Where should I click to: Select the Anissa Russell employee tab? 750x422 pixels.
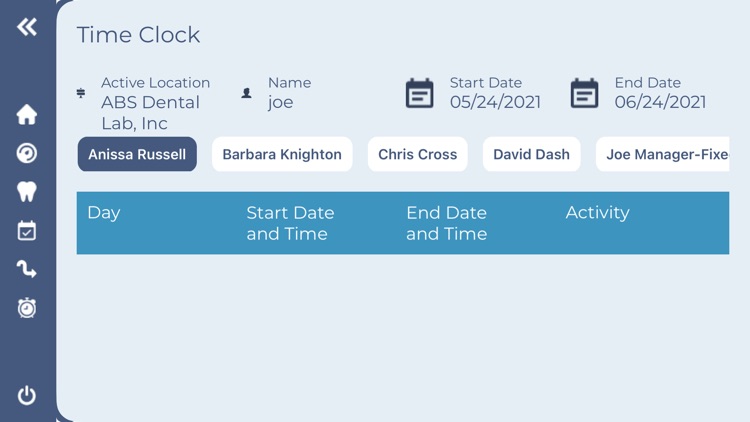click(137, 155)
